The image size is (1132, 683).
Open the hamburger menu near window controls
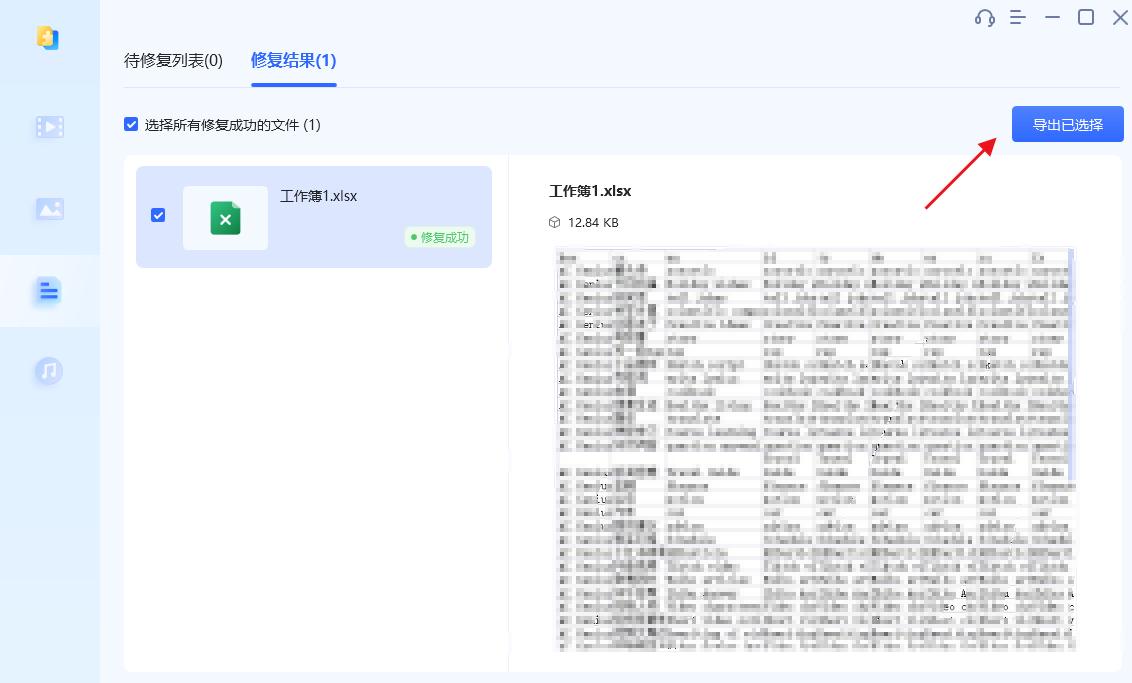1017,17
